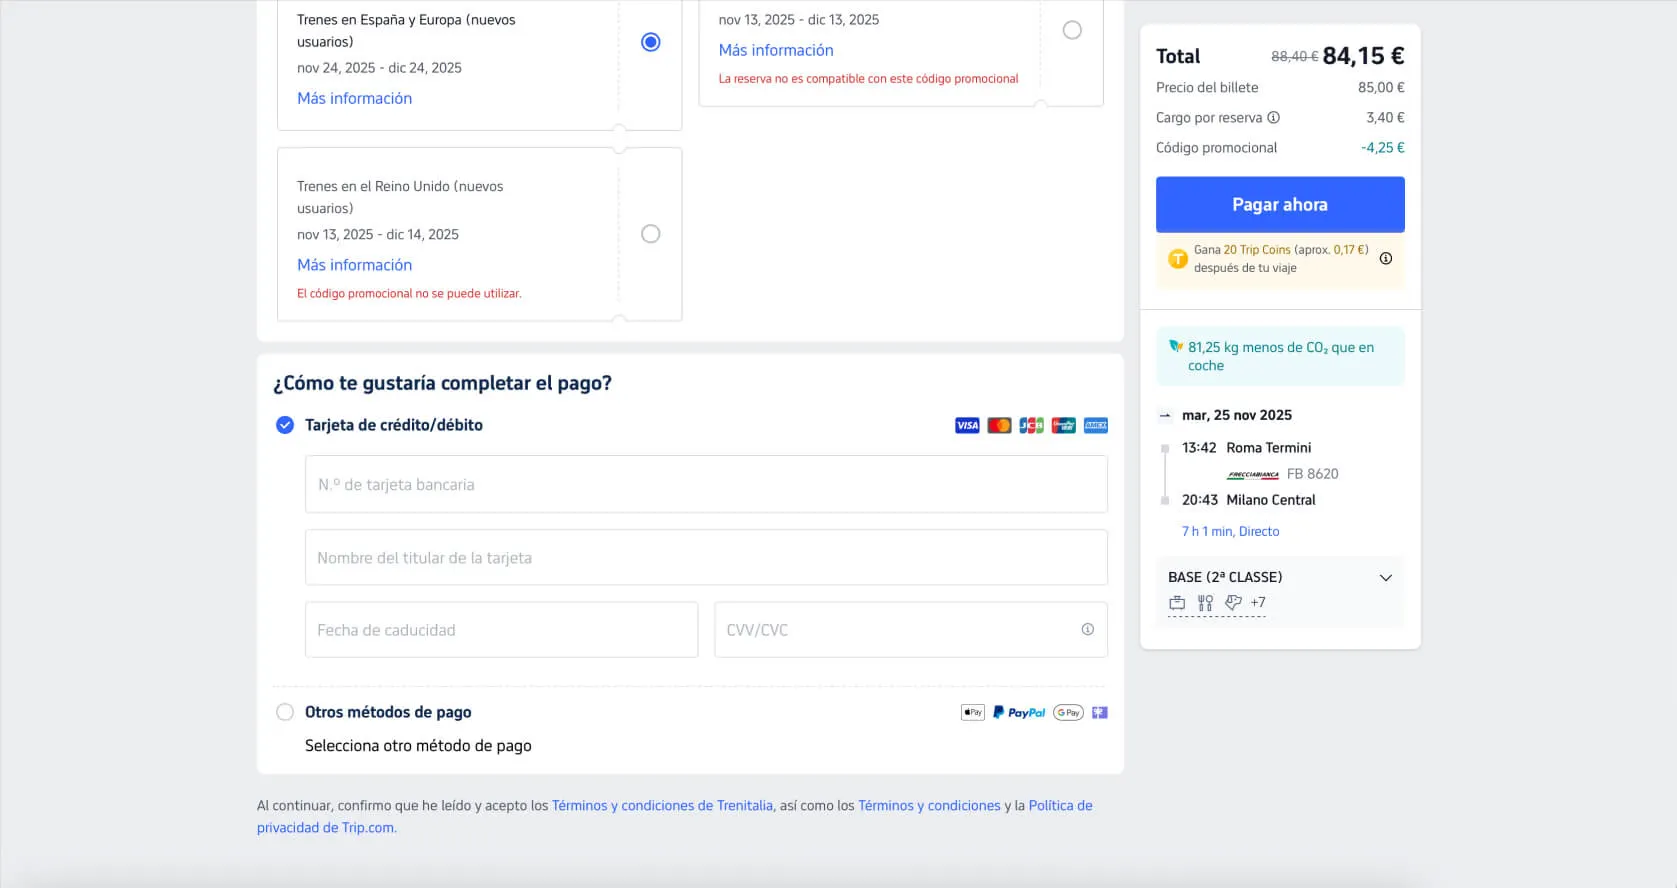Screen dimensions: 1677x888
Task: Click the Frecciabianca train logo
Action: pos(1253,475)
